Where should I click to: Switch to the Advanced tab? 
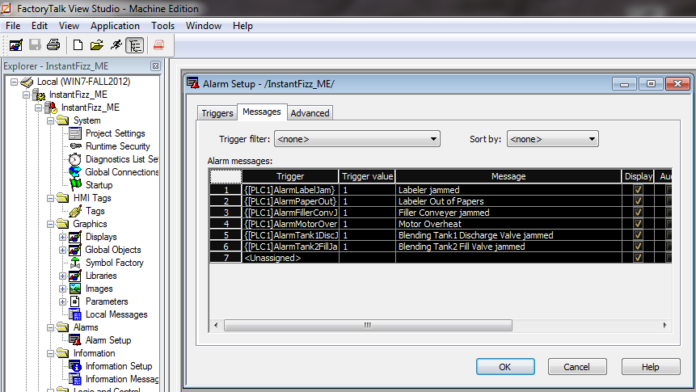tap(310, 113)
